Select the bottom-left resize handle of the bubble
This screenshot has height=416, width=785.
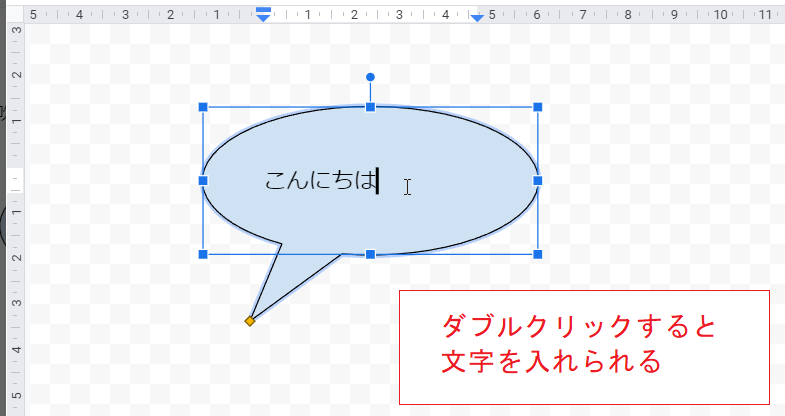203,254
